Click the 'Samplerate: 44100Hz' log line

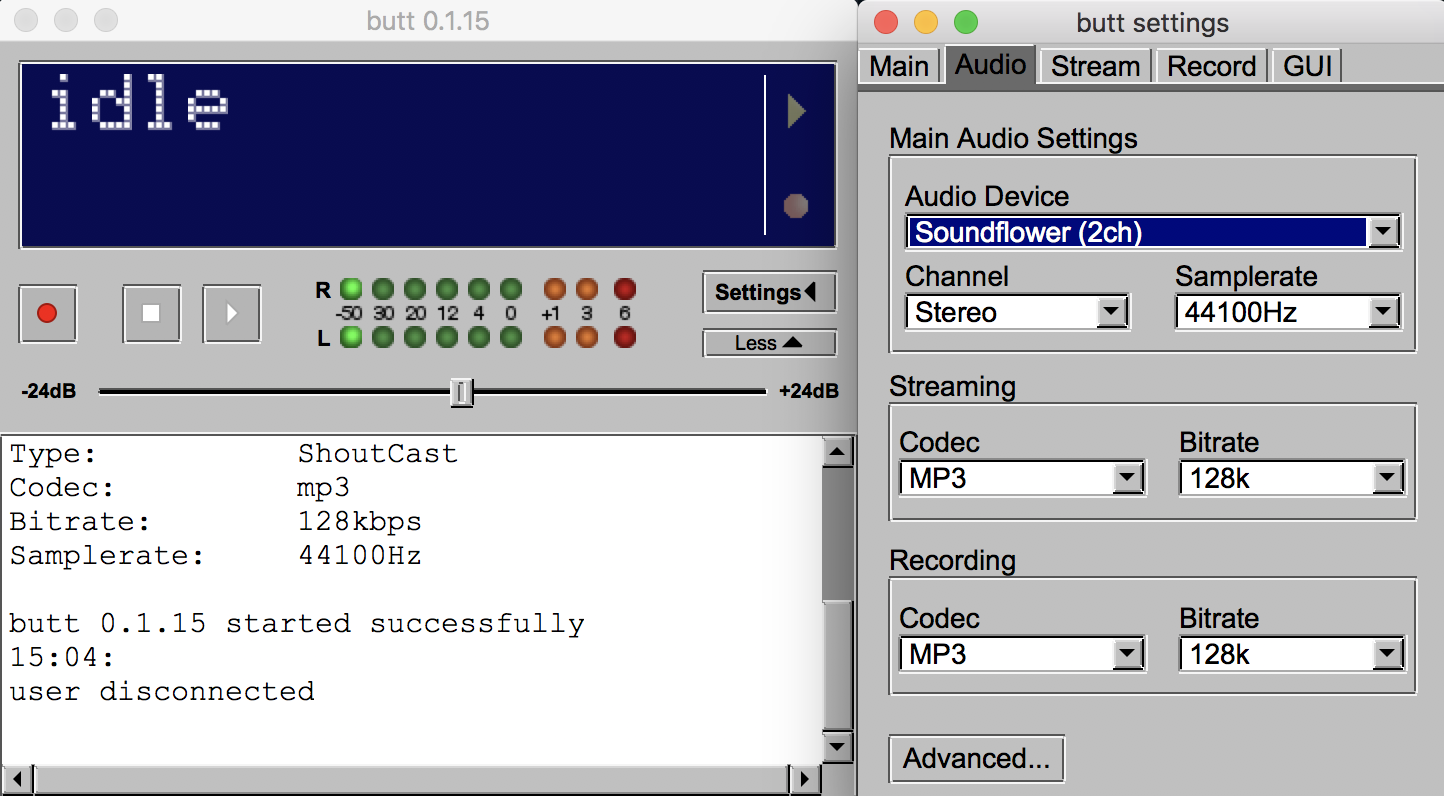215,556
